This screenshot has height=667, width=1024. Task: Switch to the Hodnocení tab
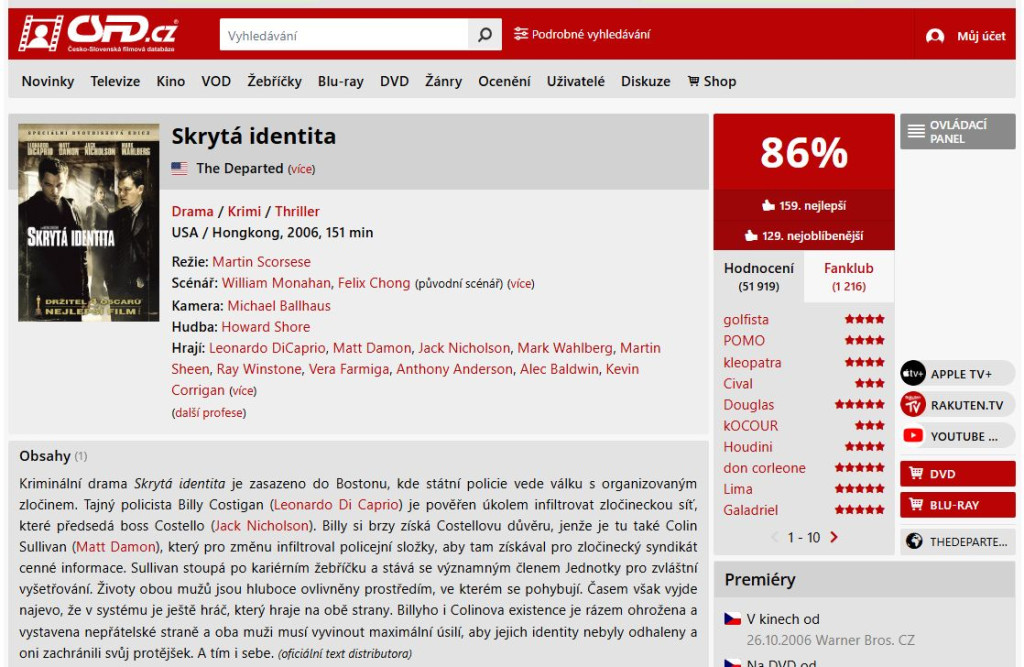[x=758, y=276]
